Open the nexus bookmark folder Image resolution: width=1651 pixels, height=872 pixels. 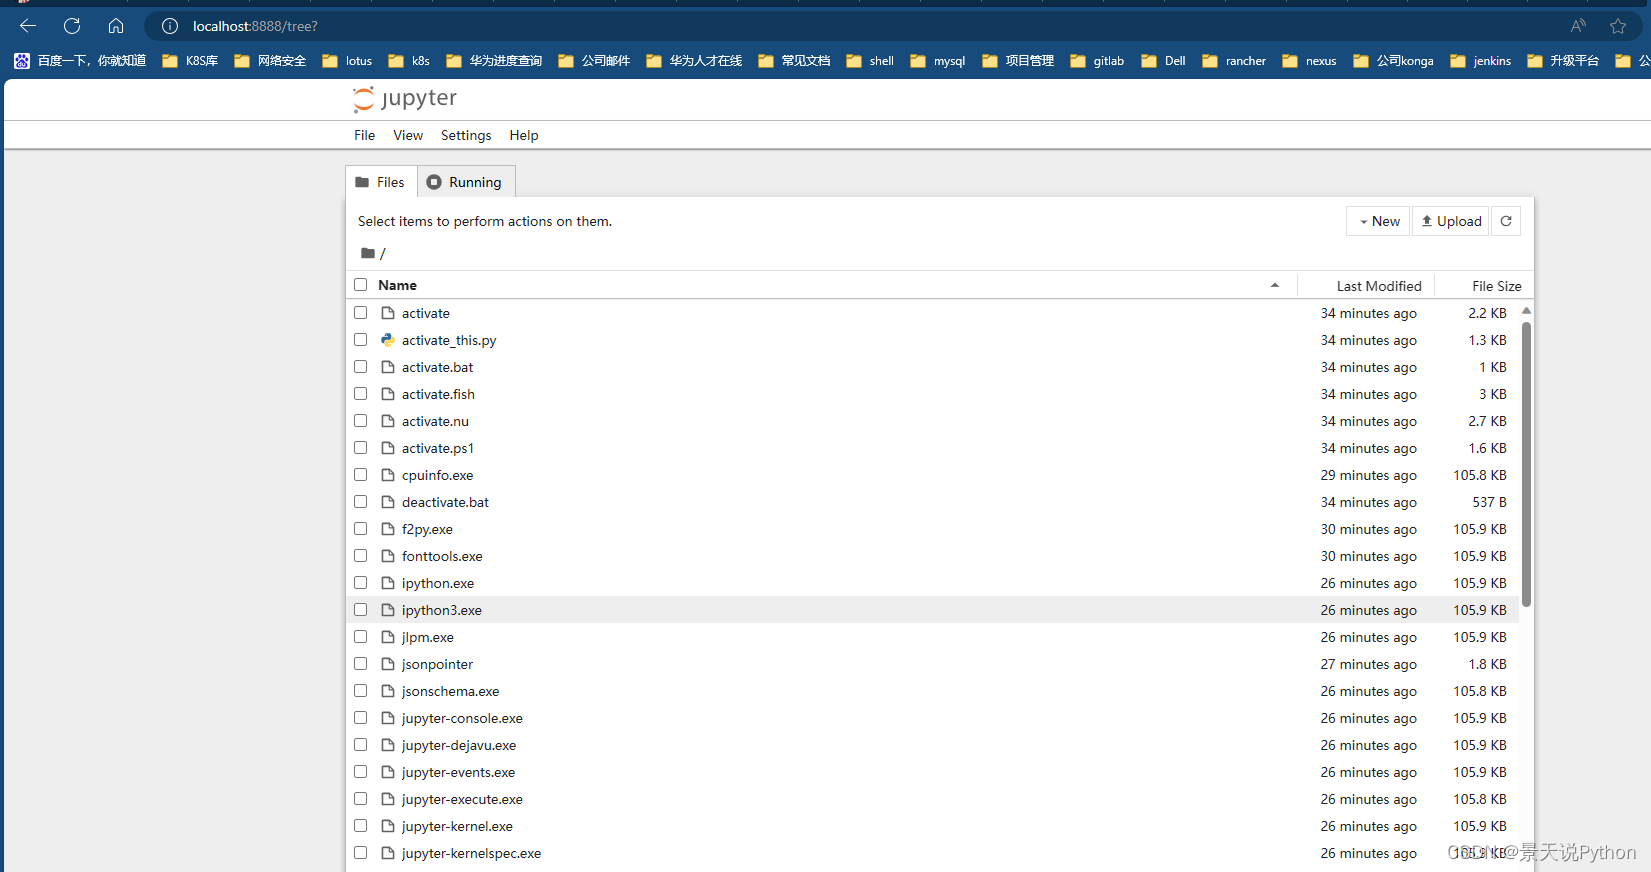tap(1309, 61)
